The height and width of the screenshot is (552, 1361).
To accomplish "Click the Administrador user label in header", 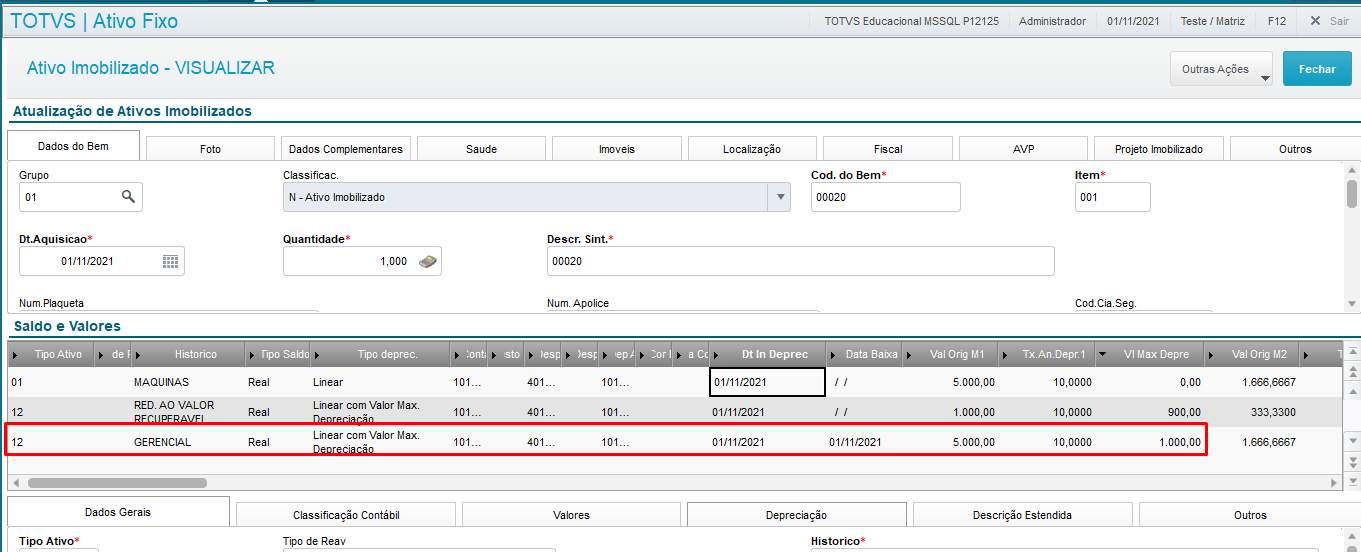I will click(1052, 21).
